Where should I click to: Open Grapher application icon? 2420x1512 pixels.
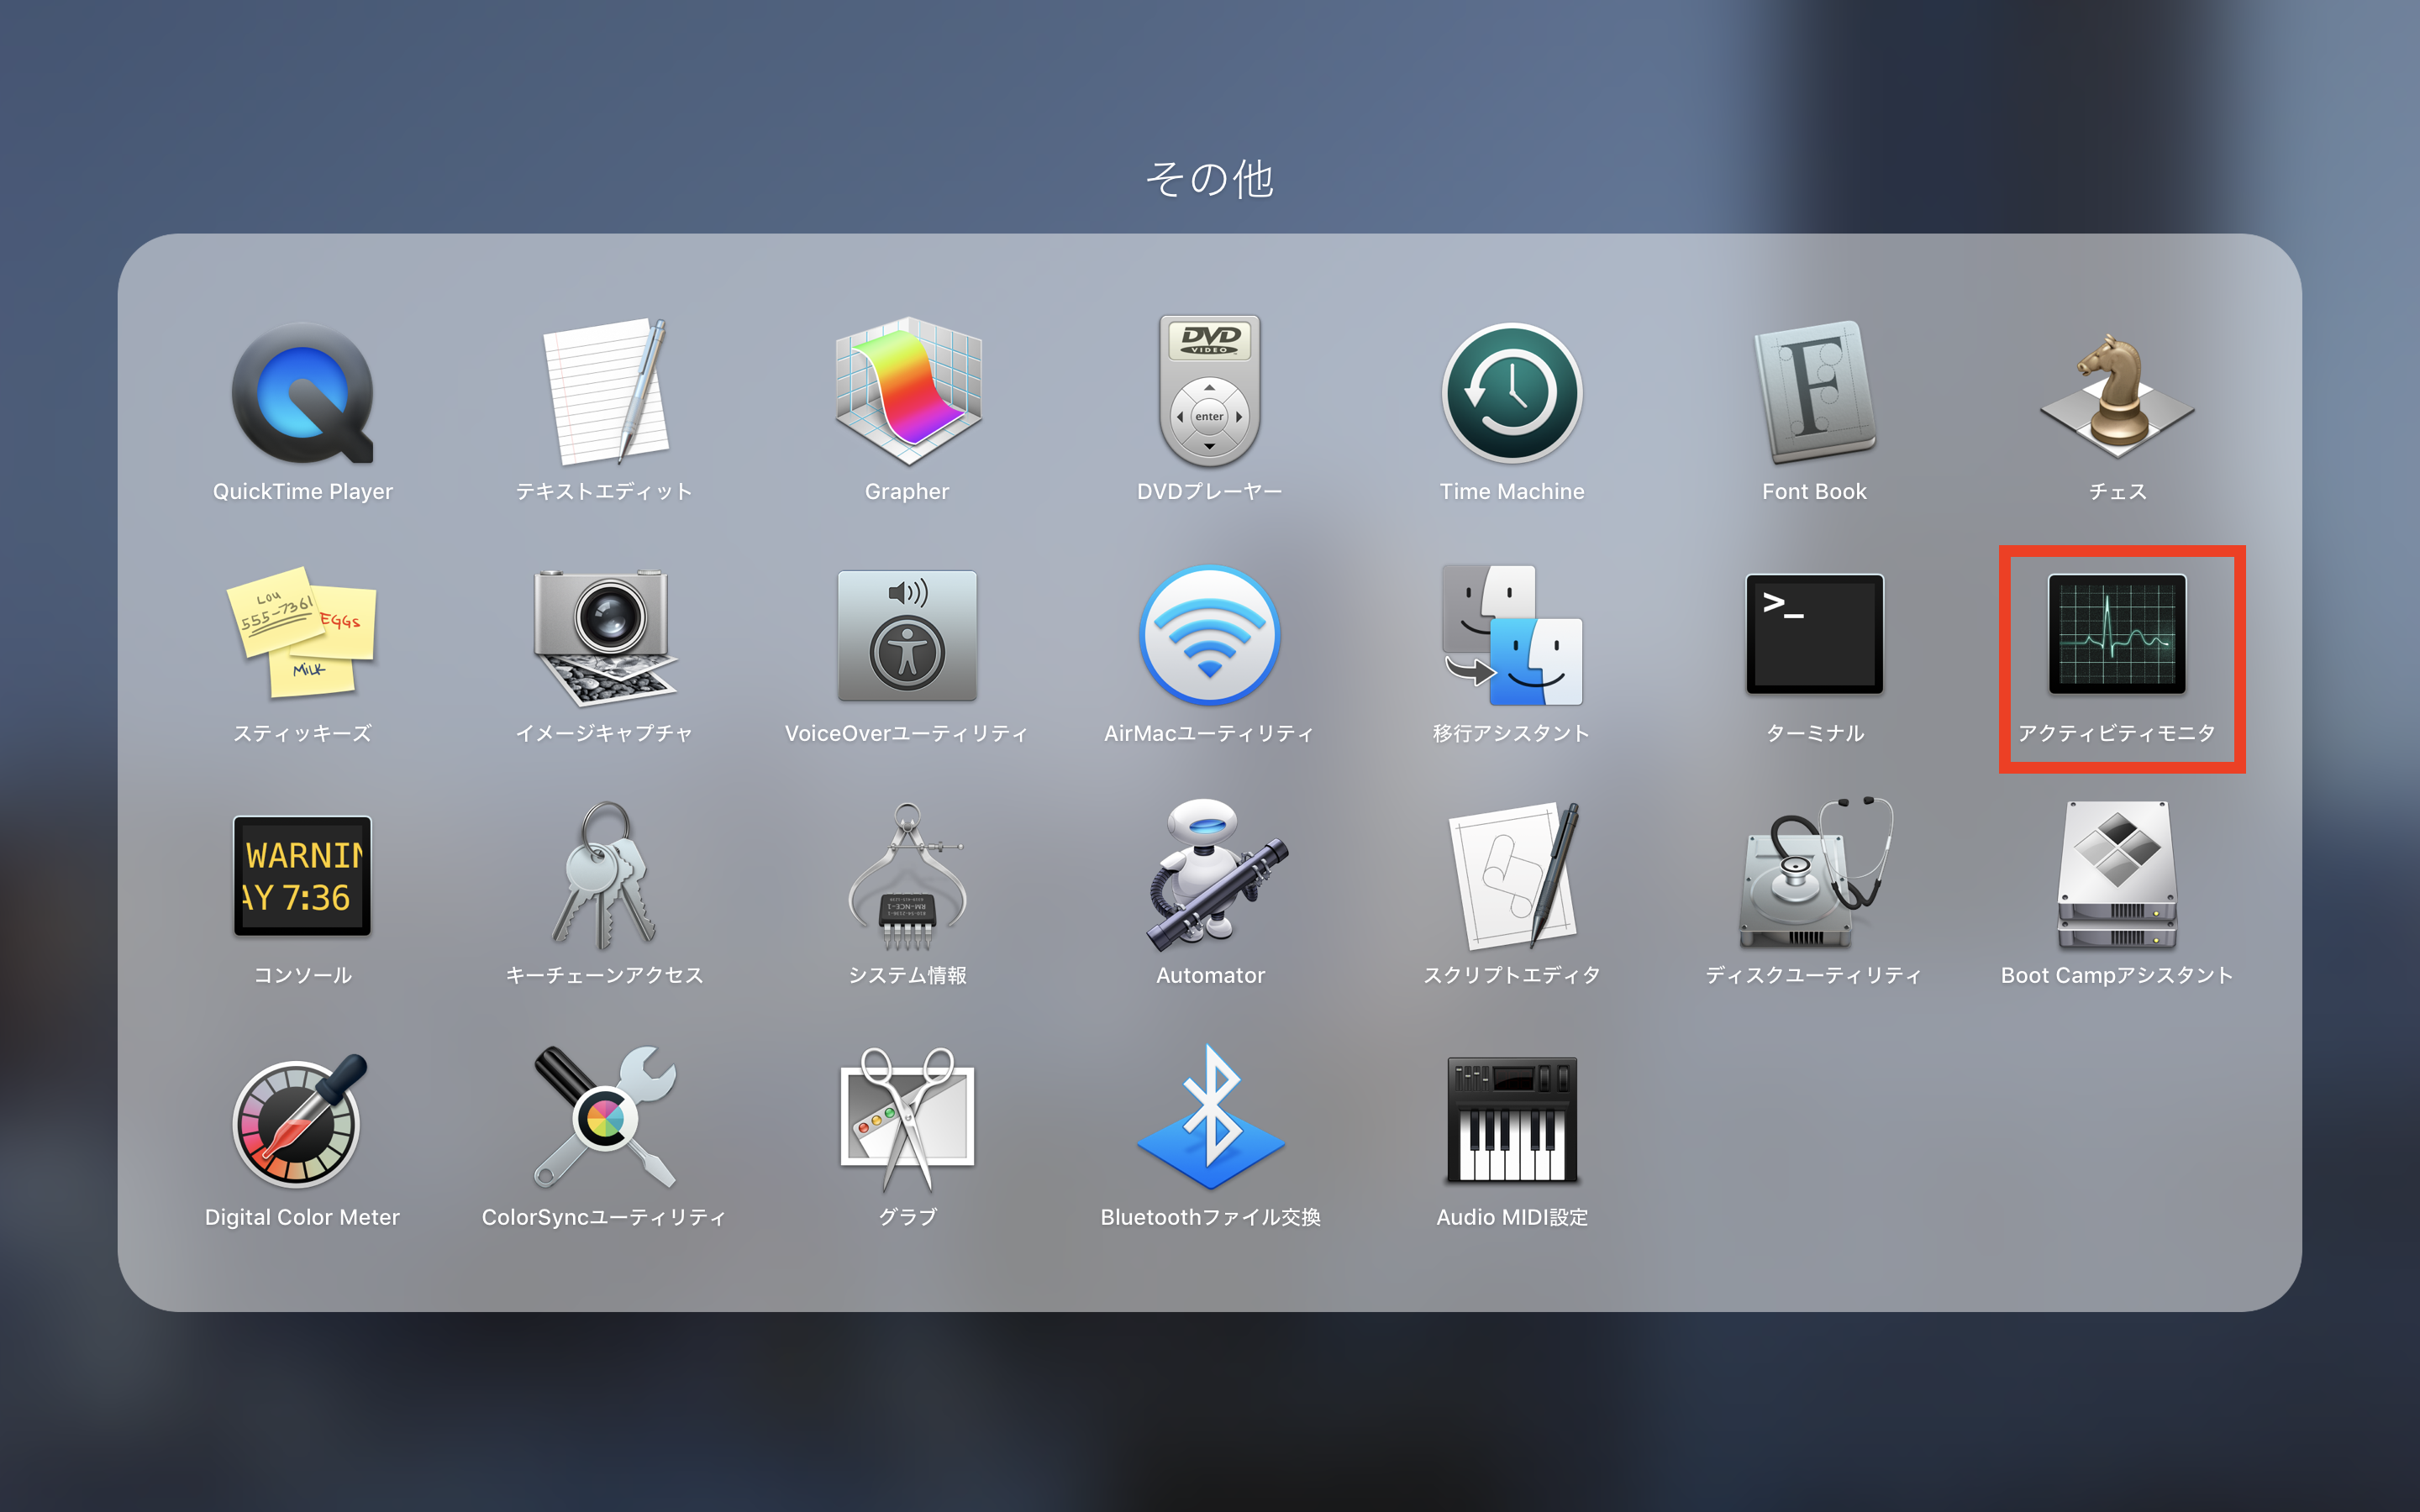(907, 392)
